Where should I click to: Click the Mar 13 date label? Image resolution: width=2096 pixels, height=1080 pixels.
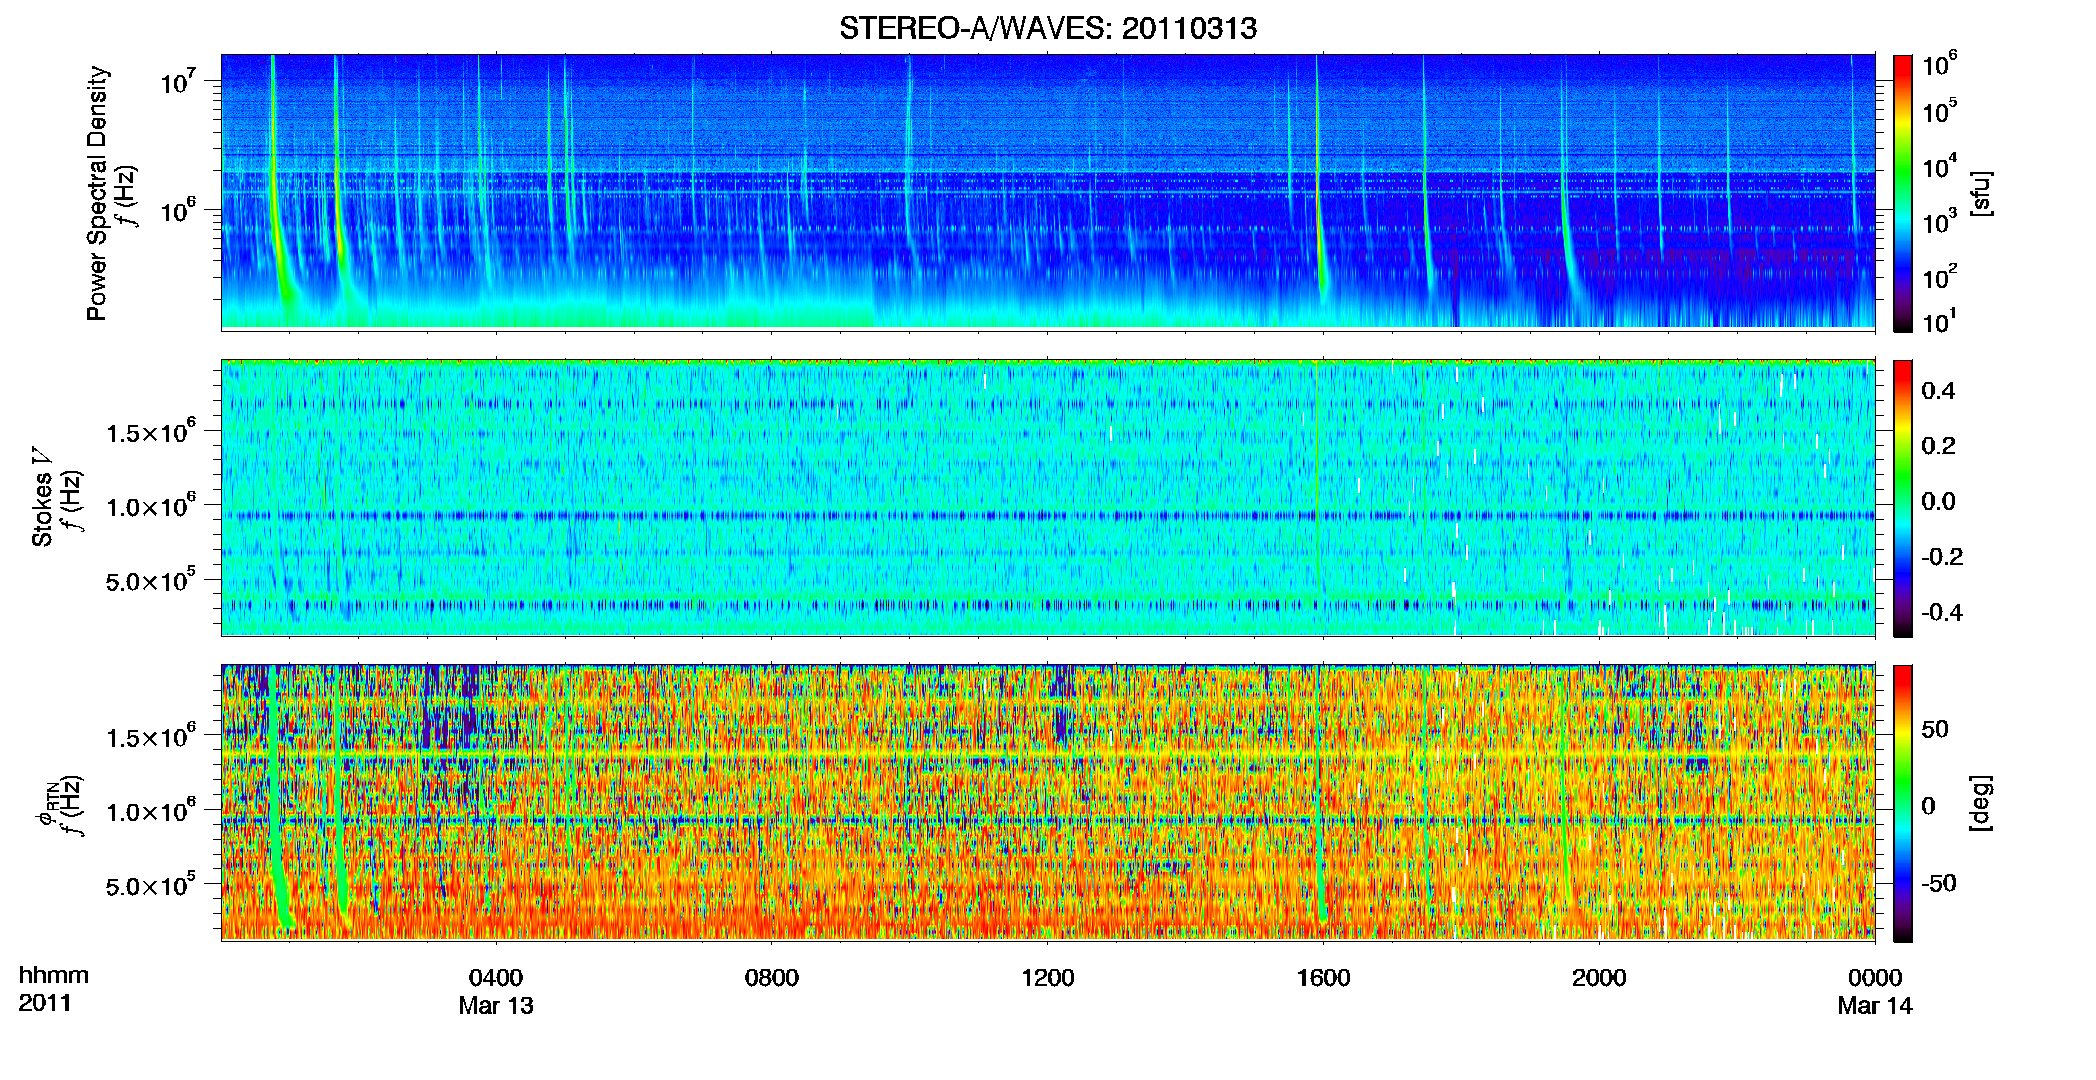point(496,1005)
